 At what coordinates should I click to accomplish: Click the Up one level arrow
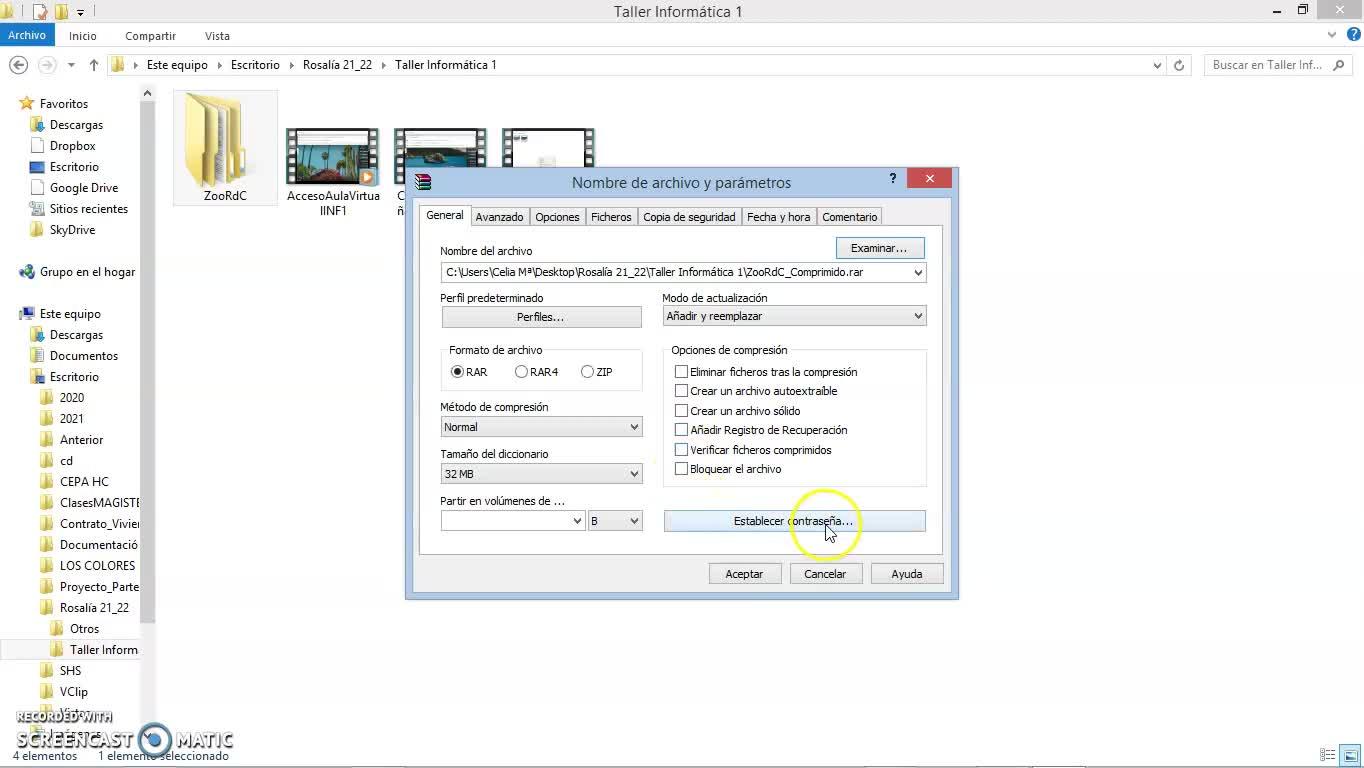tap(94, 65)
